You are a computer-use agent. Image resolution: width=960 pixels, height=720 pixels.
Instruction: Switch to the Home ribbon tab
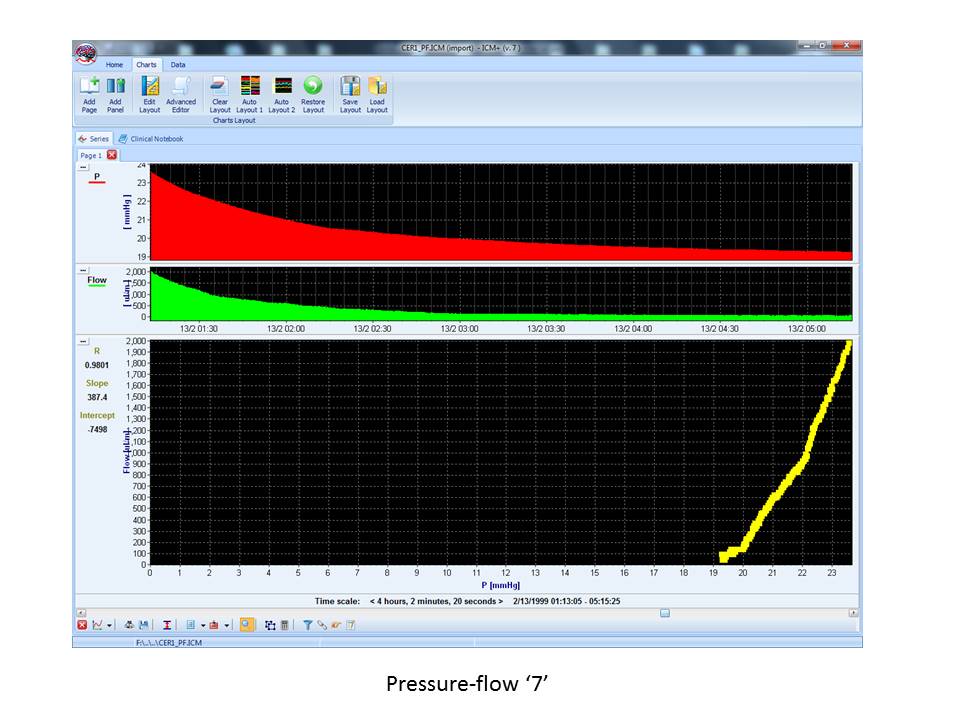click(x=115, y=64)
